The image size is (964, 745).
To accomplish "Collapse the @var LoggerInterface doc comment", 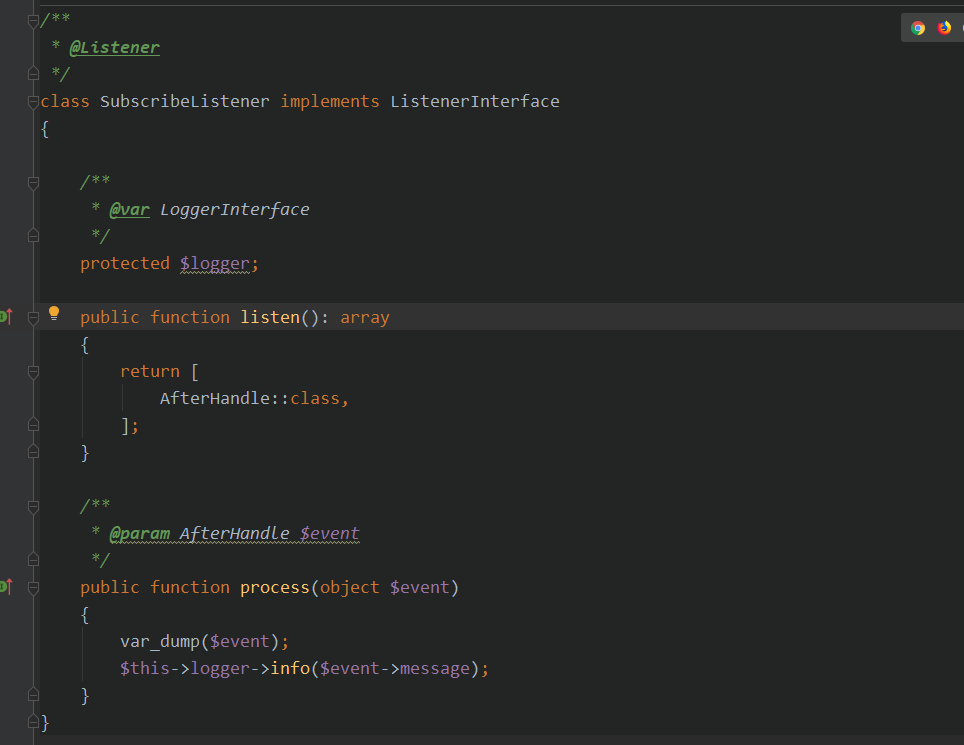I will (34, 183).
